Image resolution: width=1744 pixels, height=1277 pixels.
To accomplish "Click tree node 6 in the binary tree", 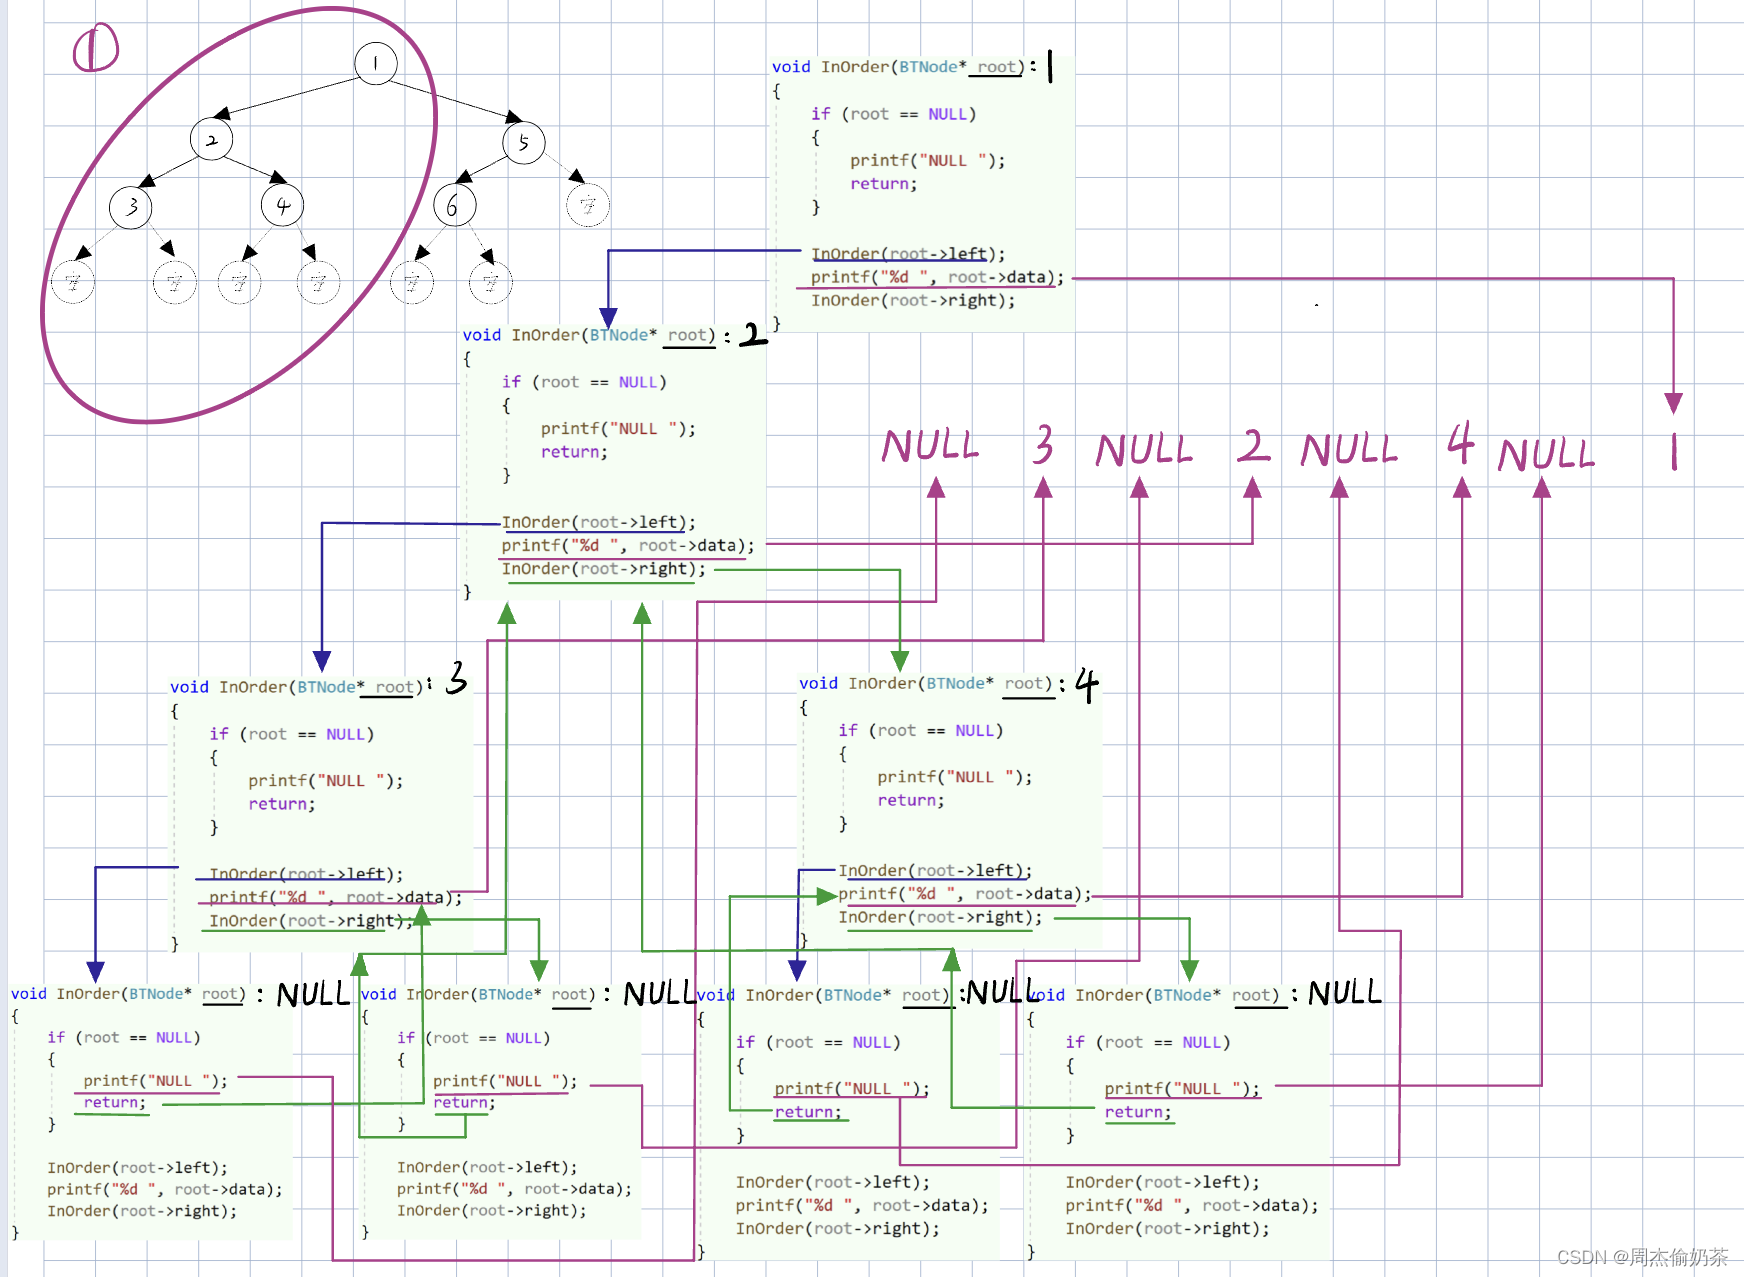I will tap(455, 205).
